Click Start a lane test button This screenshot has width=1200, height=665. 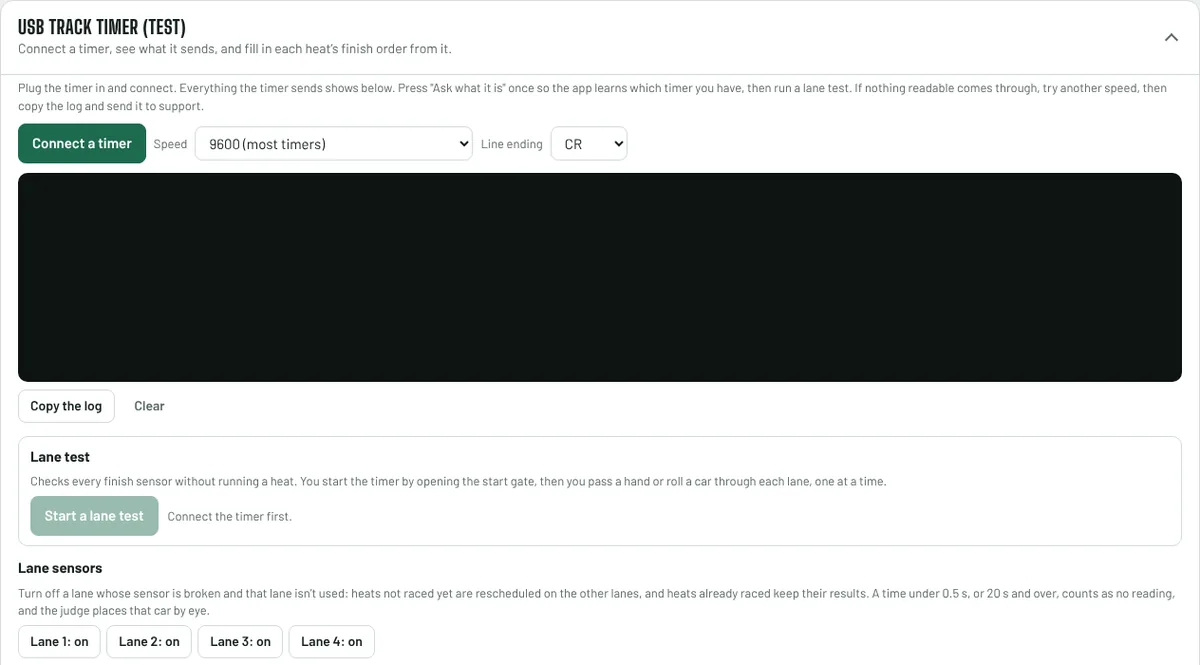pyautogui.click(x=94, y=516)
